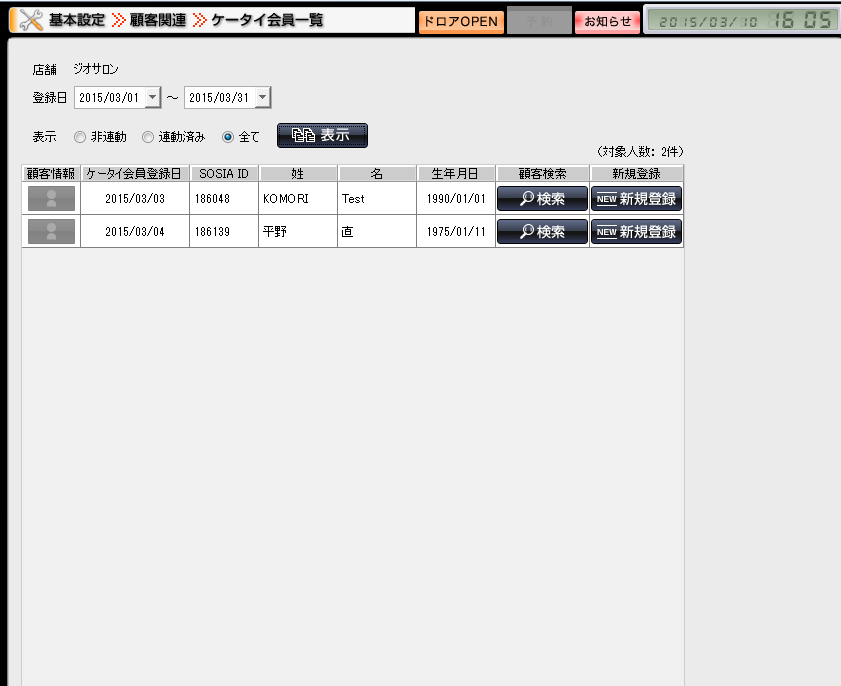The width and height of the screenshot is (841, 686).
Task: Select the 全て radio button
Action: tap(228, 137)
